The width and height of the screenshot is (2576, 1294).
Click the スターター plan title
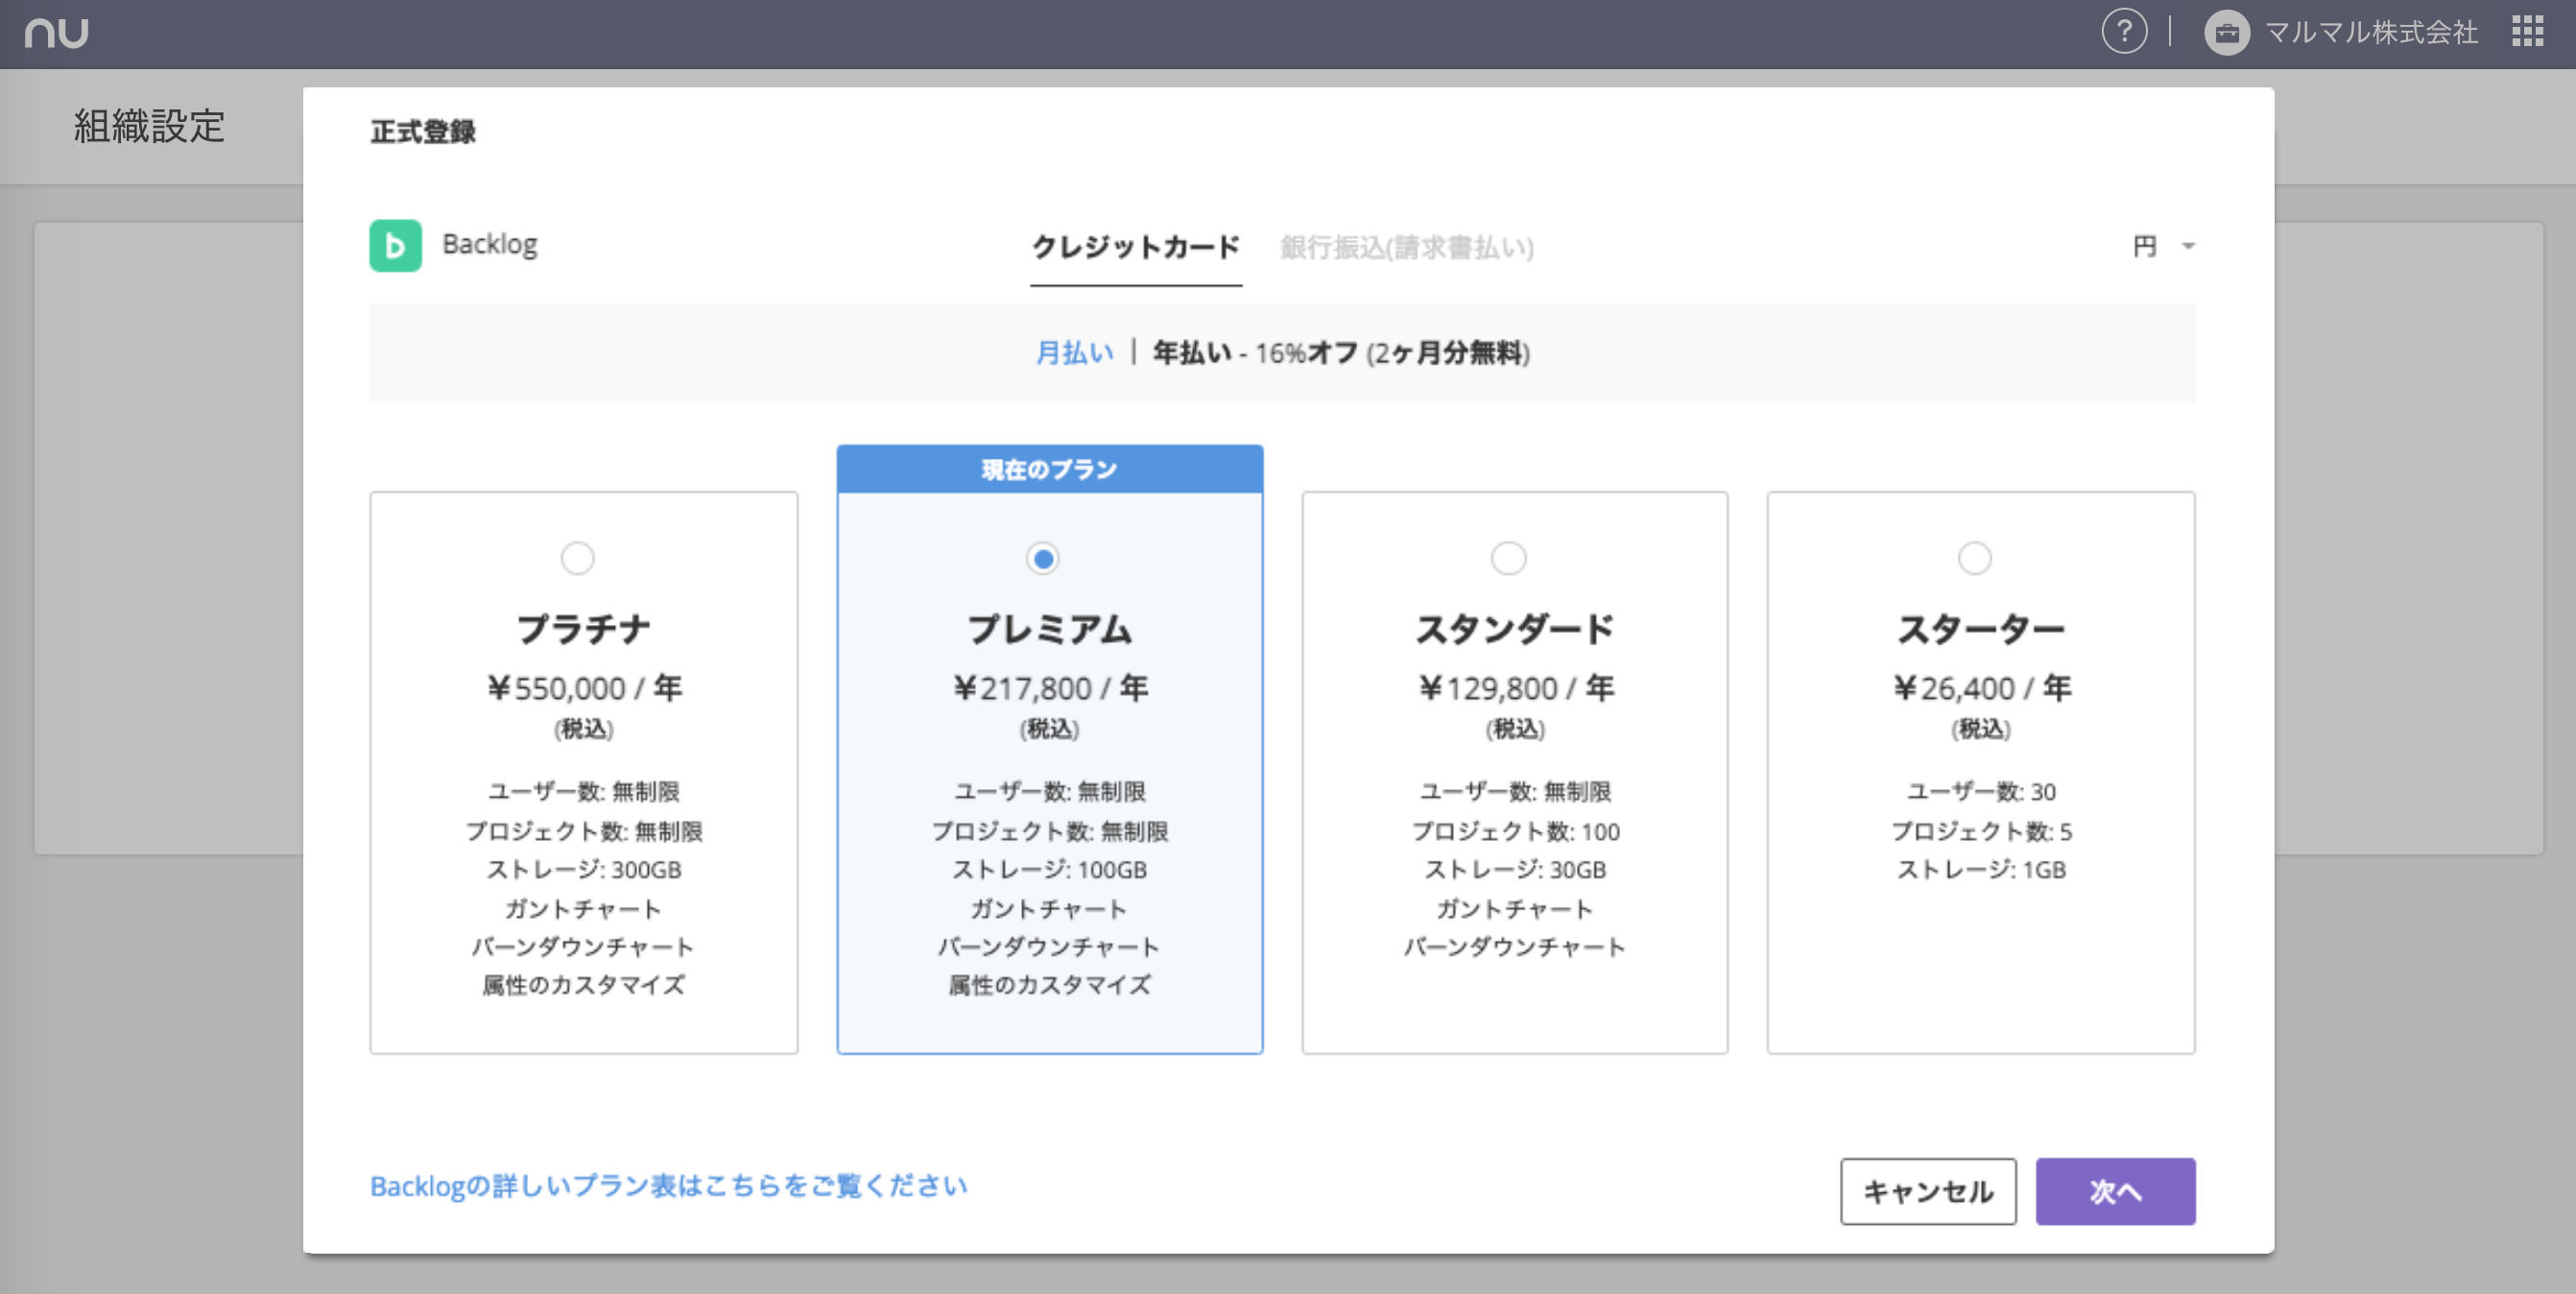tap(1981, 629)
